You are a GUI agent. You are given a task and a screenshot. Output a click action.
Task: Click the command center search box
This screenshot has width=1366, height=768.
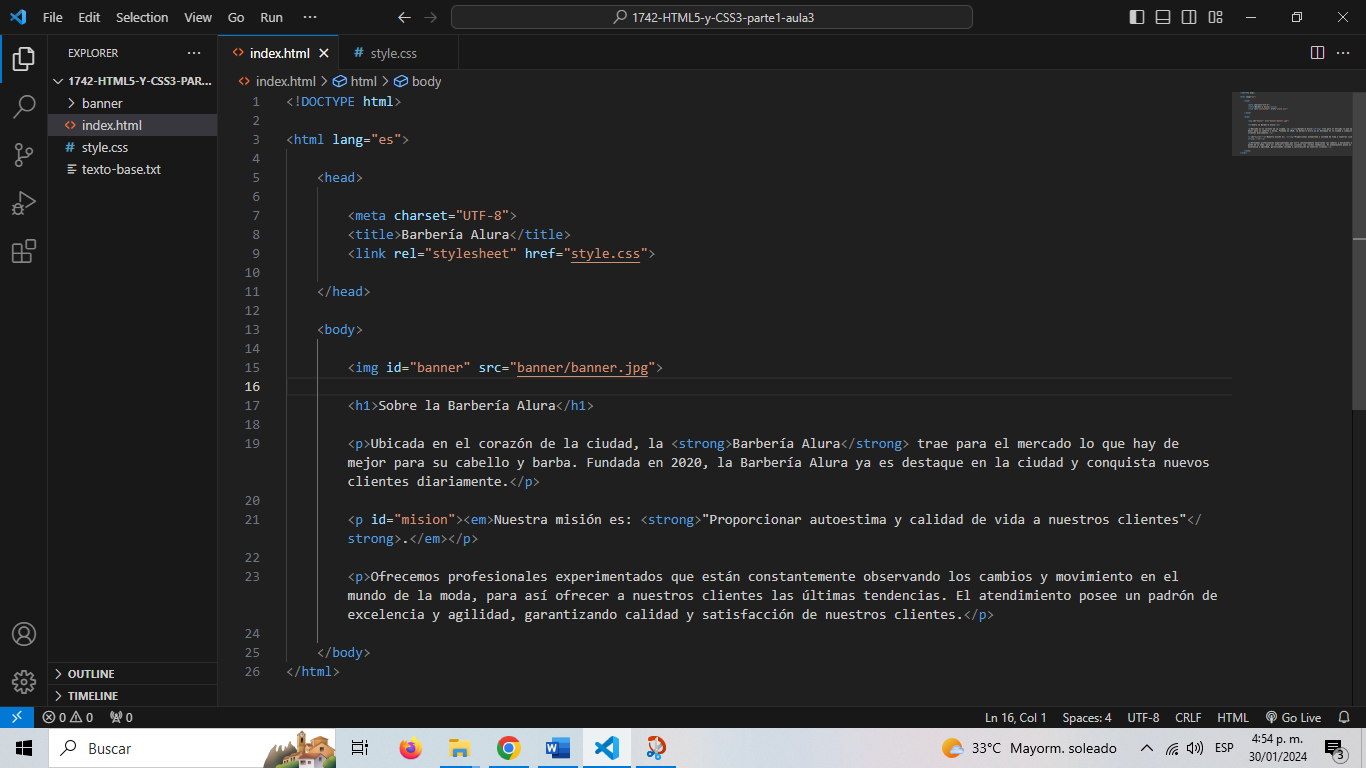[x=712, y=17]
